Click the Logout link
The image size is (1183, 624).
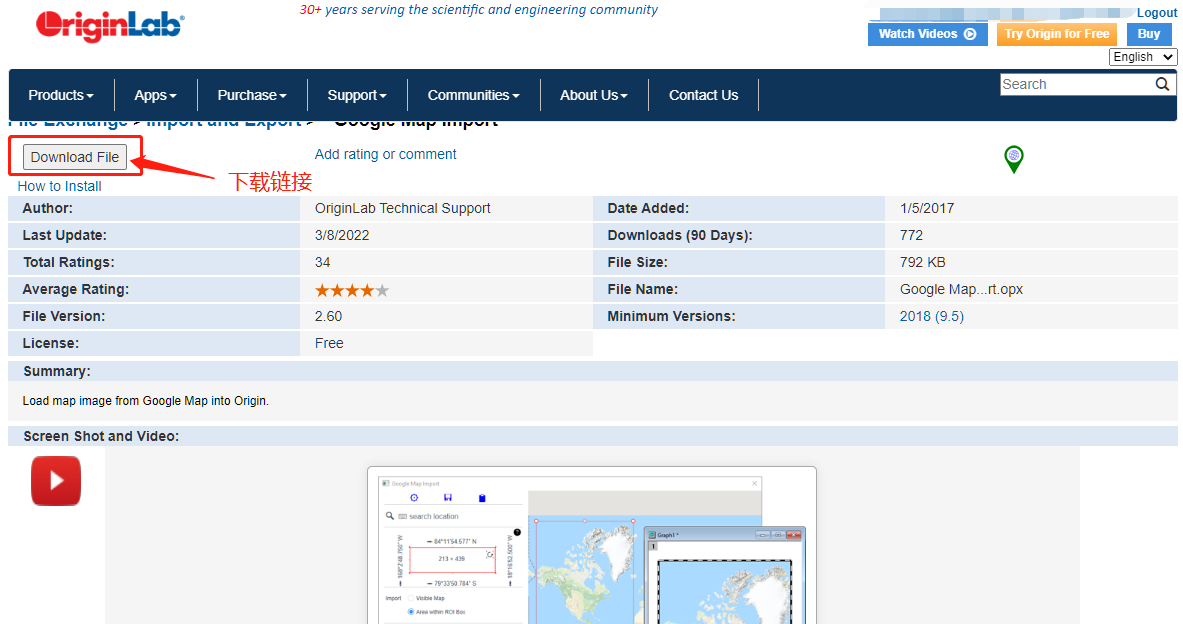tap(1157, 13)
